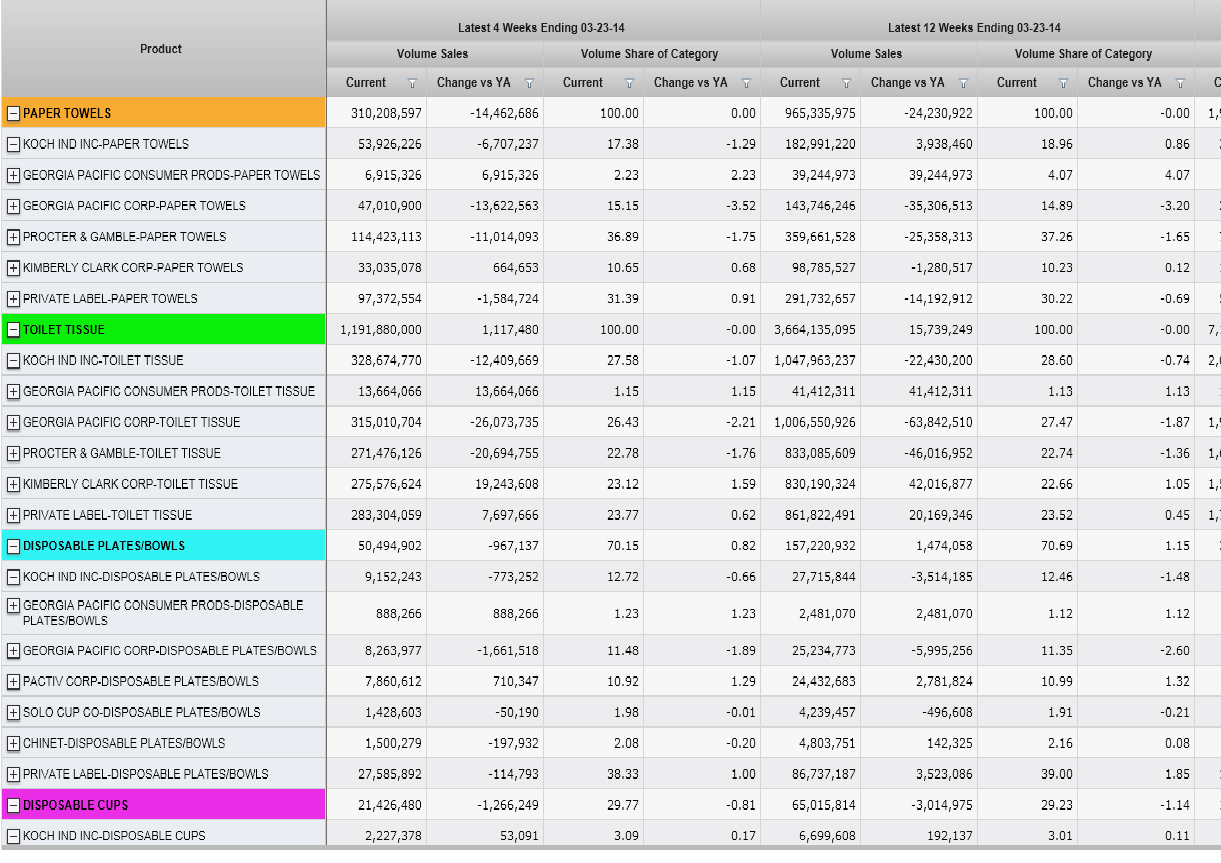Click the magenta DISPOSABLE CUPS category label
The image size is (1221, 863).
76,805
